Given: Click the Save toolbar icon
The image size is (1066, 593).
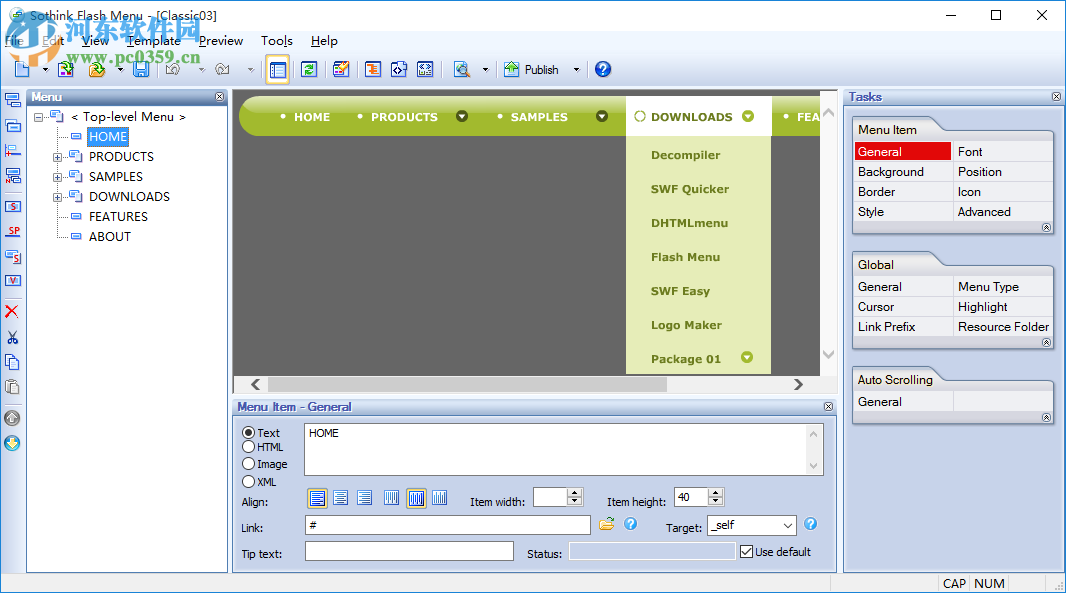Looking at the screenshot, I should [x=142, y=69].
